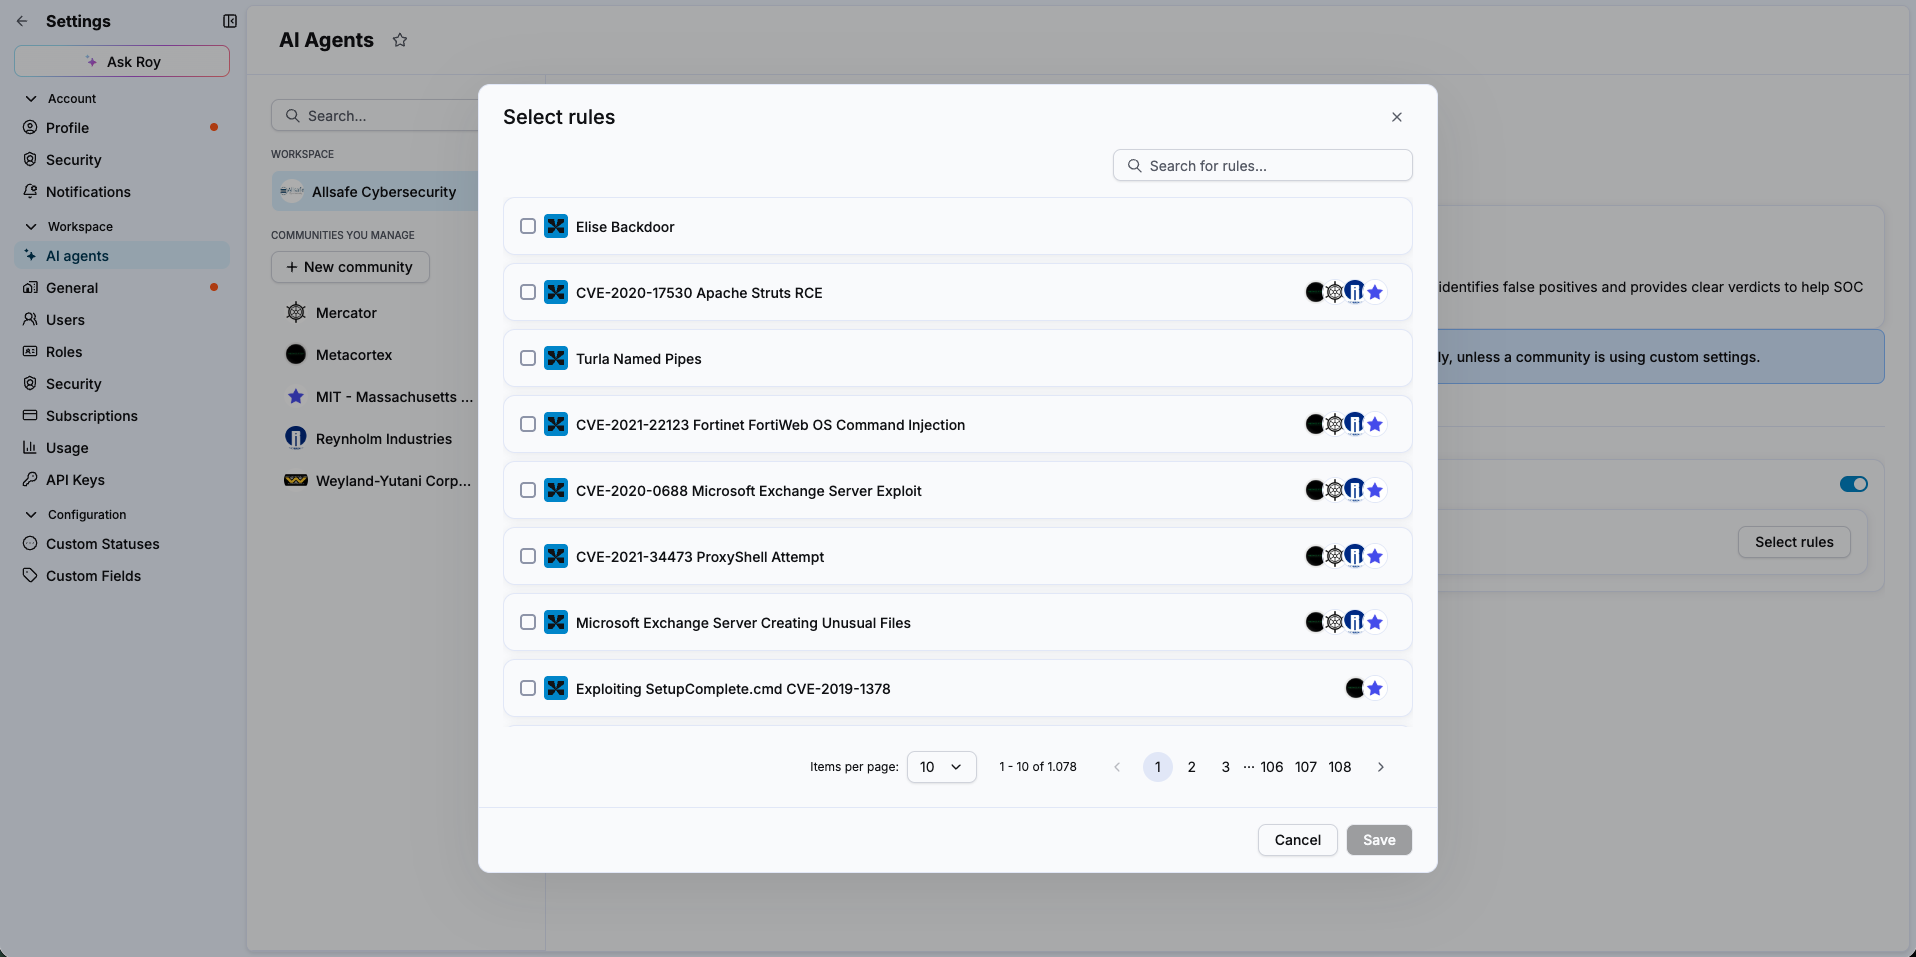The width and height of the screenshot is (1916, 957).
Task: Collapse the Workspace section chevron
Action: (x=31, y=227)
